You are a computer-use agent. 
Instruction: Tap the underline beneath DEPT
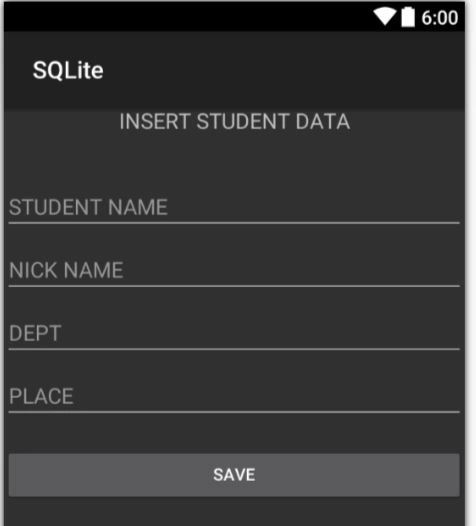tap(234, 349)
